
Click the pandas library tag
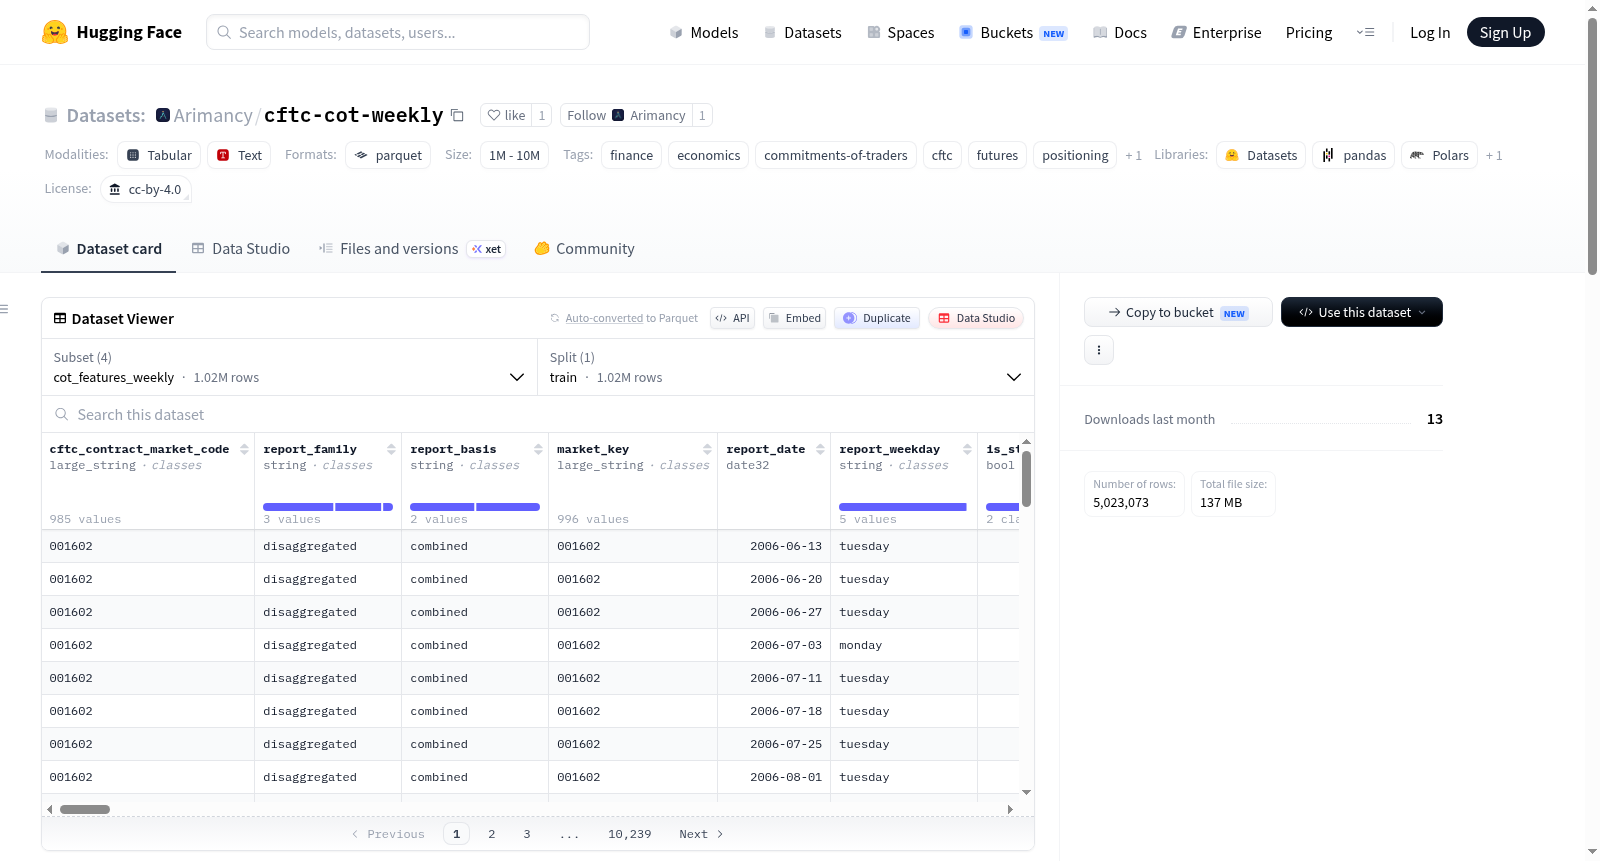1354,155
